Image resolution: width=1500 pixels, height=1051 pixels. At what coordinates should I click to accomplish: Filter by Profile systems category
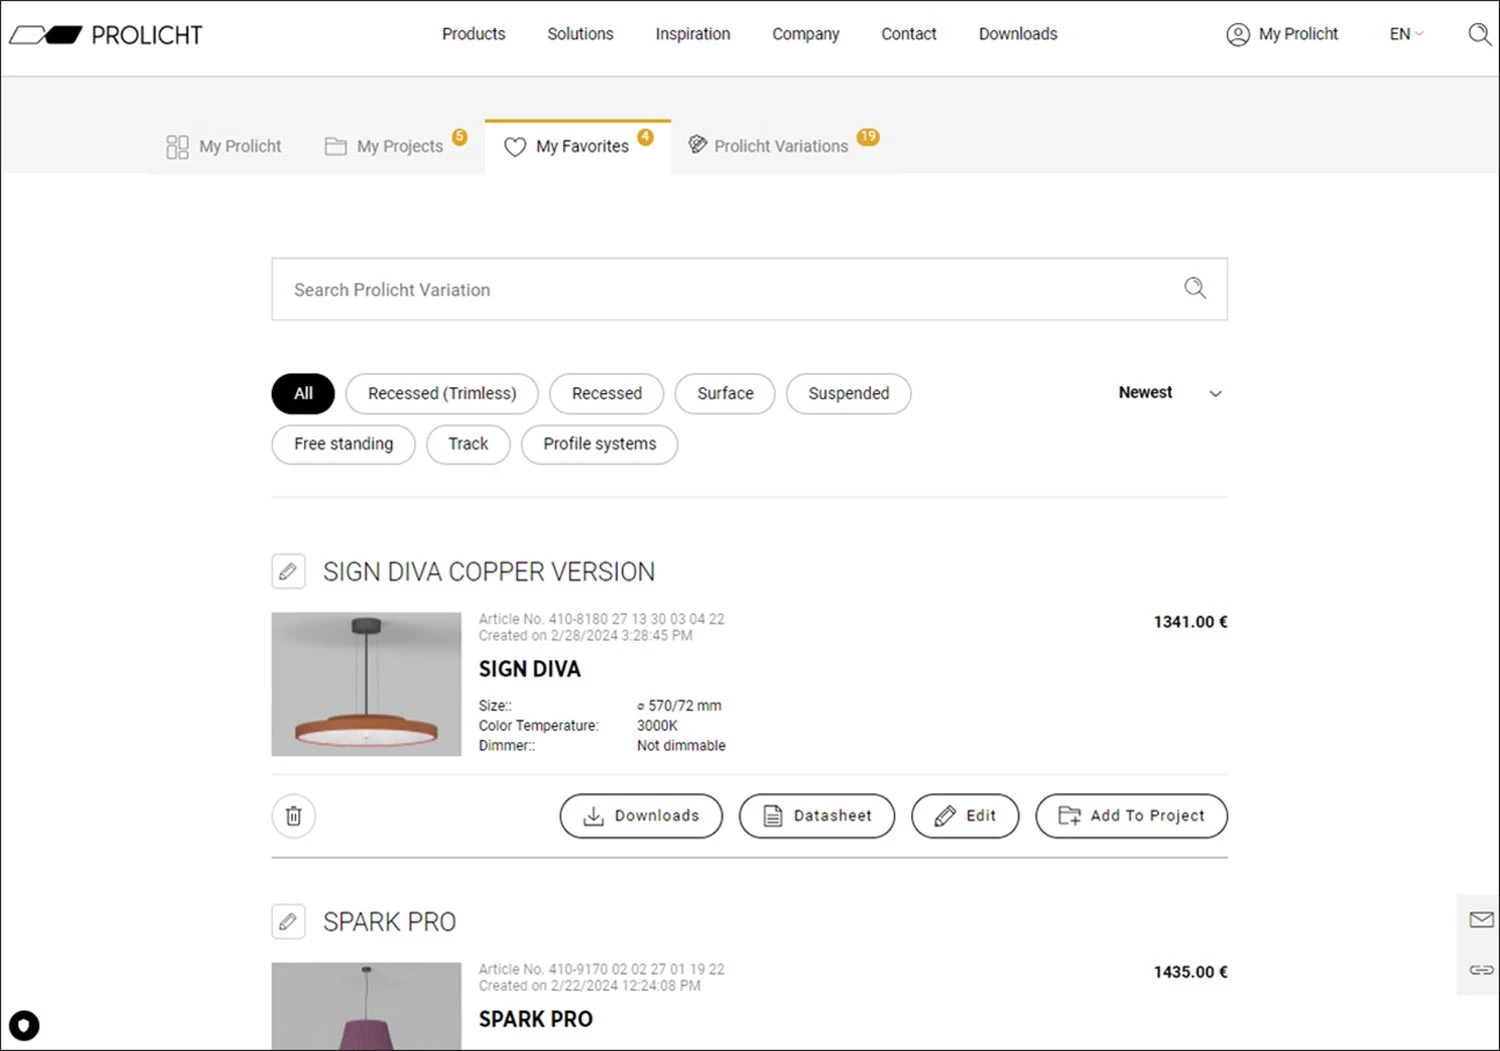600,444
